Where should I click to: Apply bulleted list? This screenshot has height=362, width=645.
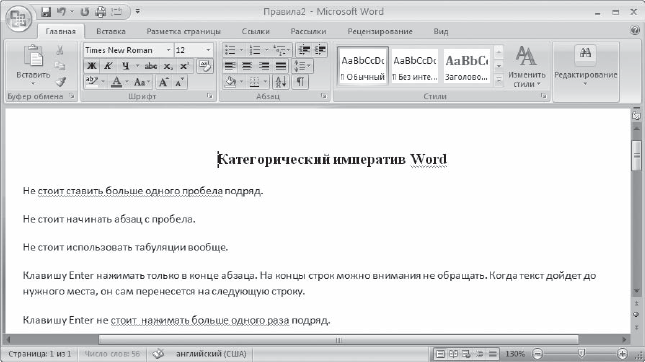tap(230, 50)
